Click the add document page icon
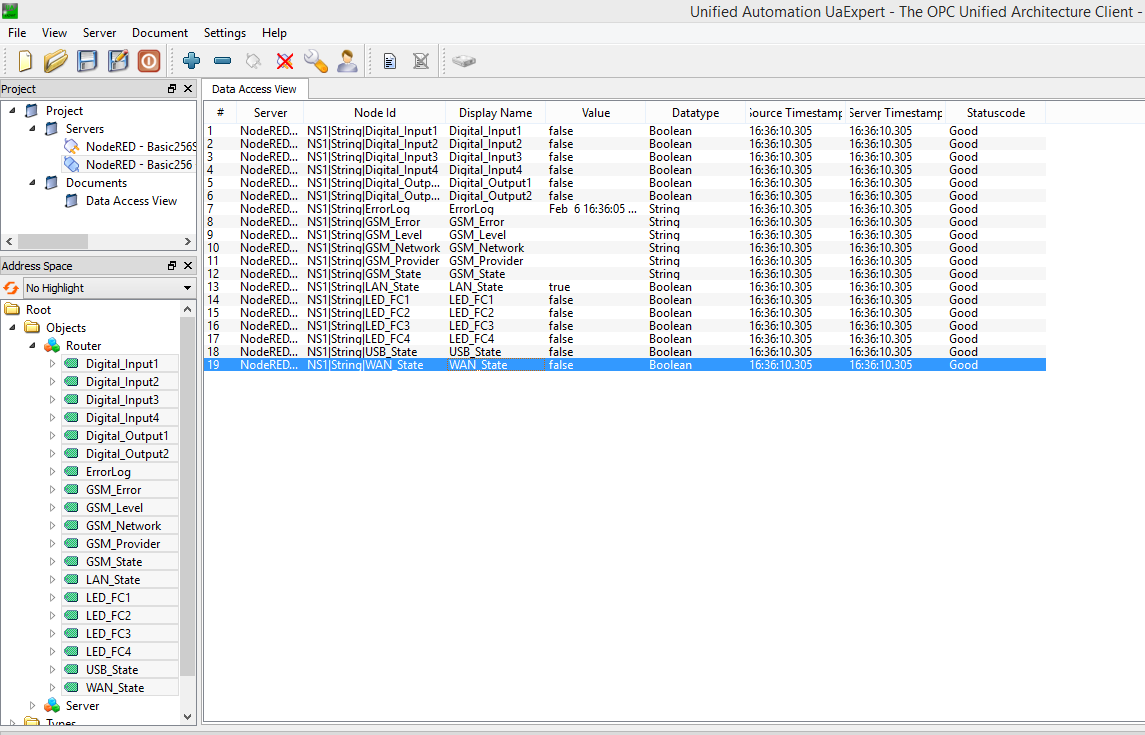This screenshot has width=1145, height=735. coord(390,61)
